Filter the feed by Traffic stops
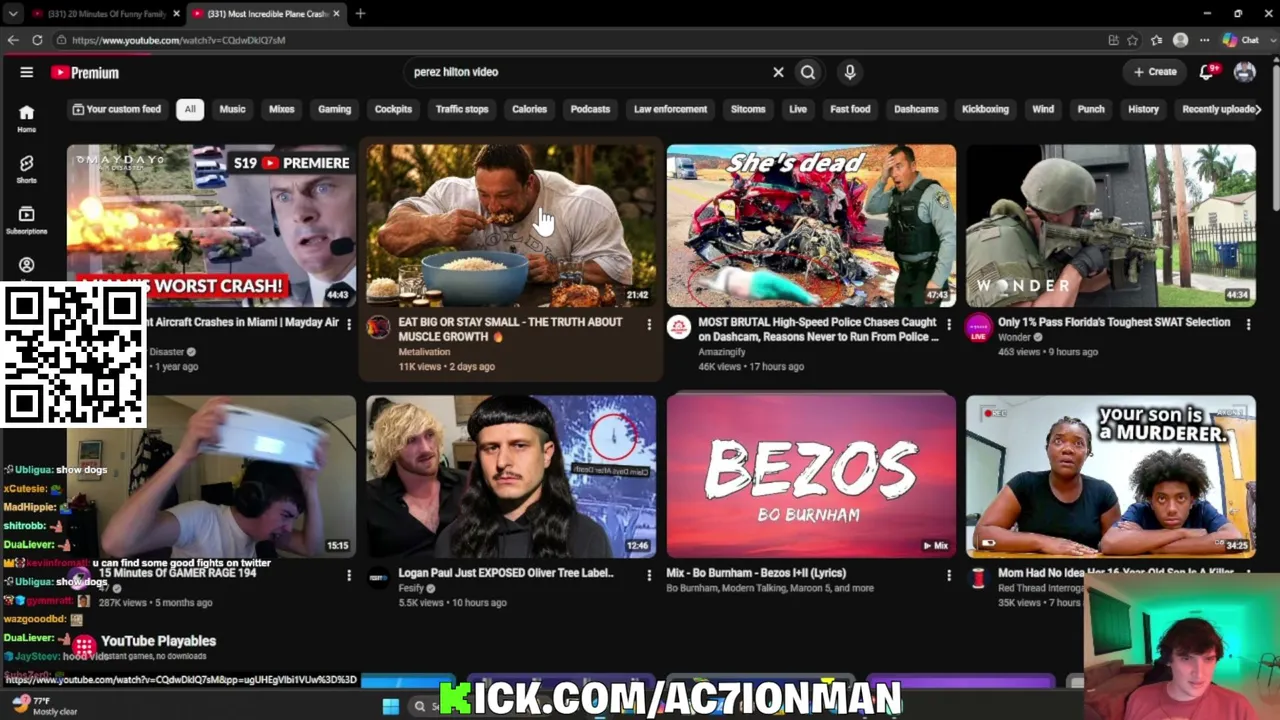Image resolution: width=1280 pixels, height=720 pixels. tap(462, 109)
